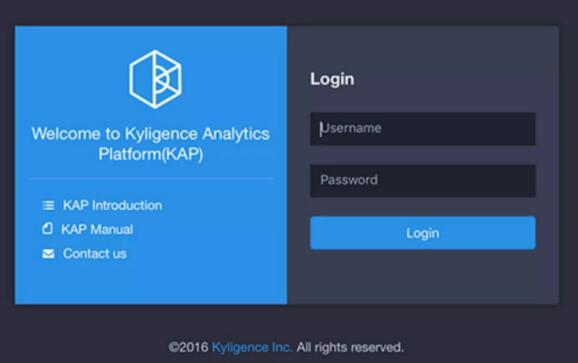Click the Kyligence hexagon logo
The image size is (578, 363).
pos(155,79)
